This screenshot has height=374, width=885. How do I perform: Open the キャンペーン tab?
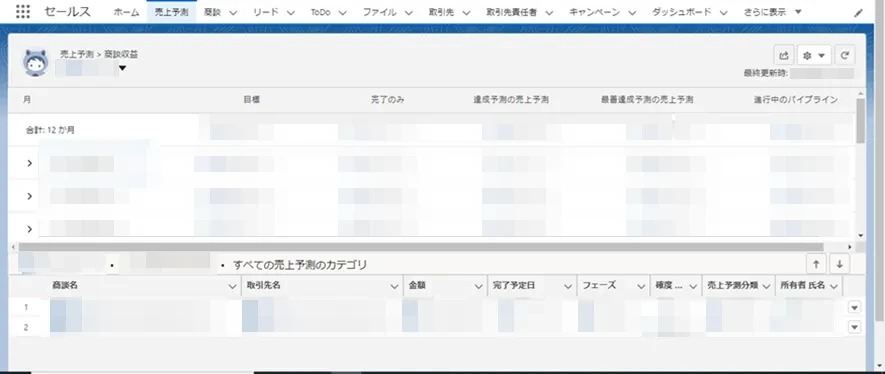point(594,12)
